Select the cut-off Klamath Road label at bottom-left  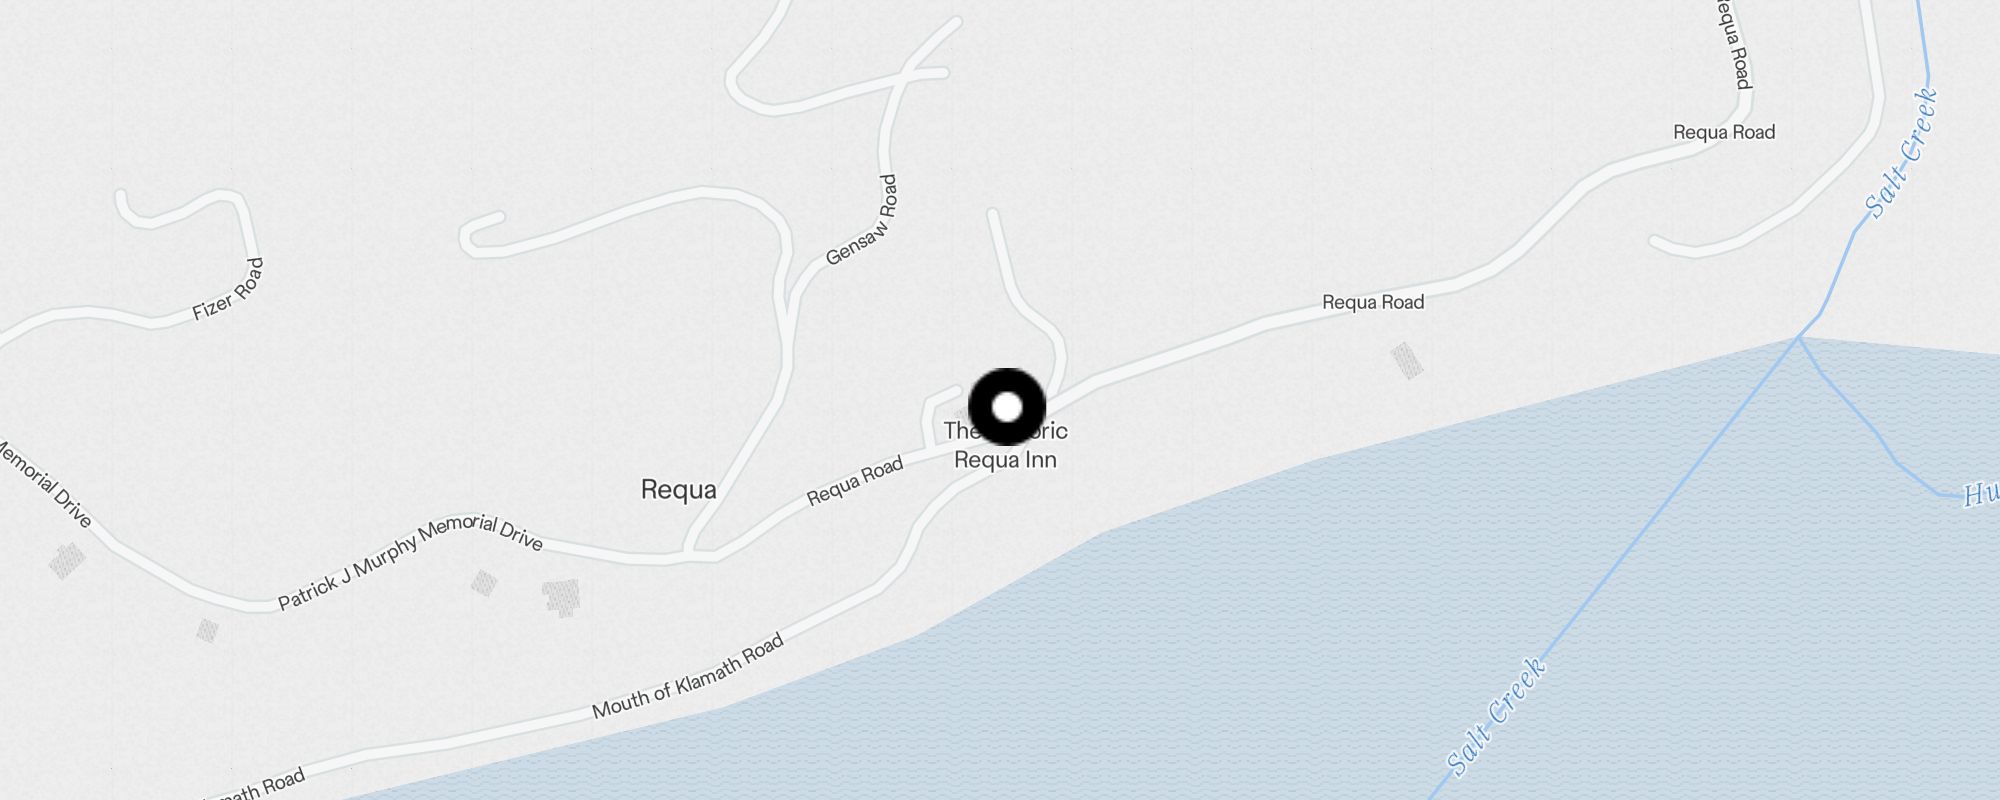(254, 786)
